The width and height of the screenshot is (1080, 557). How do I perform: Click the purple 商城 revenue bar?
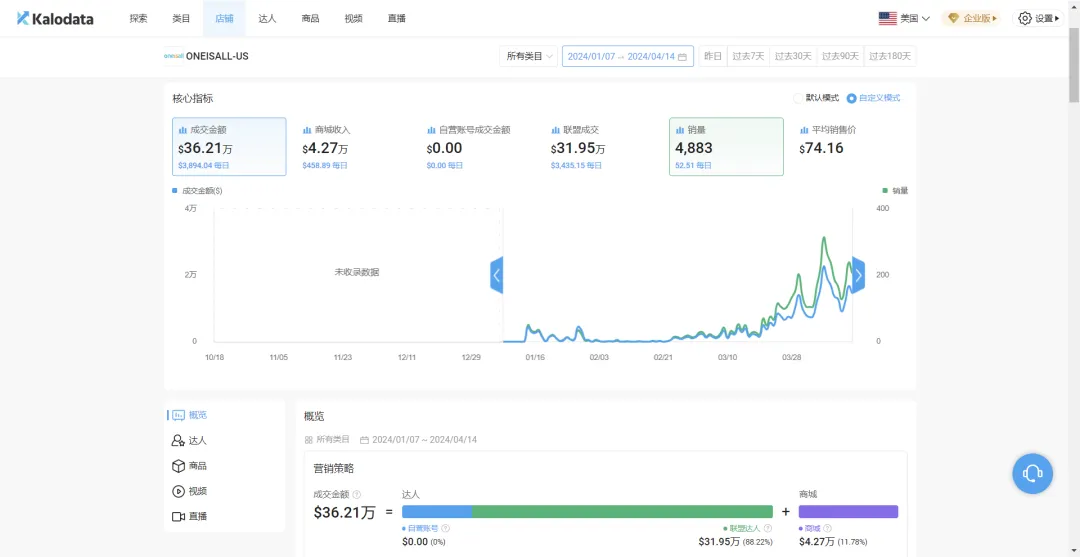848,512
